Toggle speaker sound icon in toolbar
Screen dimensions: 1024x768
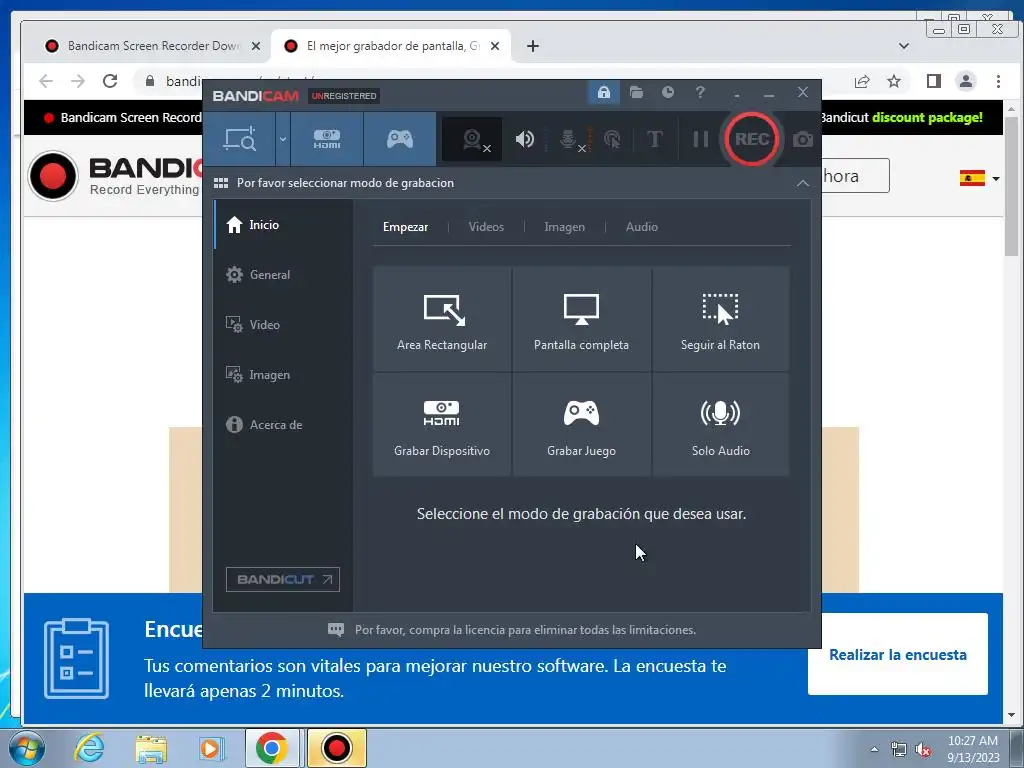pos(524,139)
